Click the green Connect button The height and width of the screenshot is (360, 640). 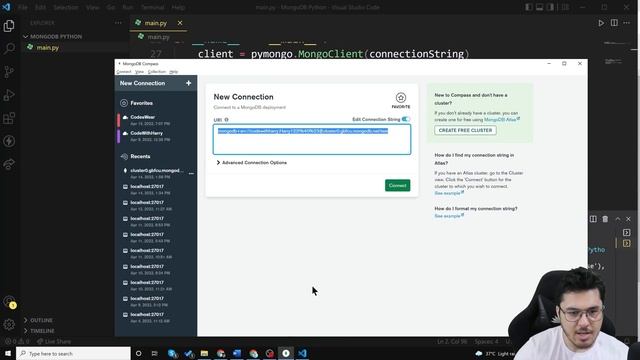coord(397,185)
